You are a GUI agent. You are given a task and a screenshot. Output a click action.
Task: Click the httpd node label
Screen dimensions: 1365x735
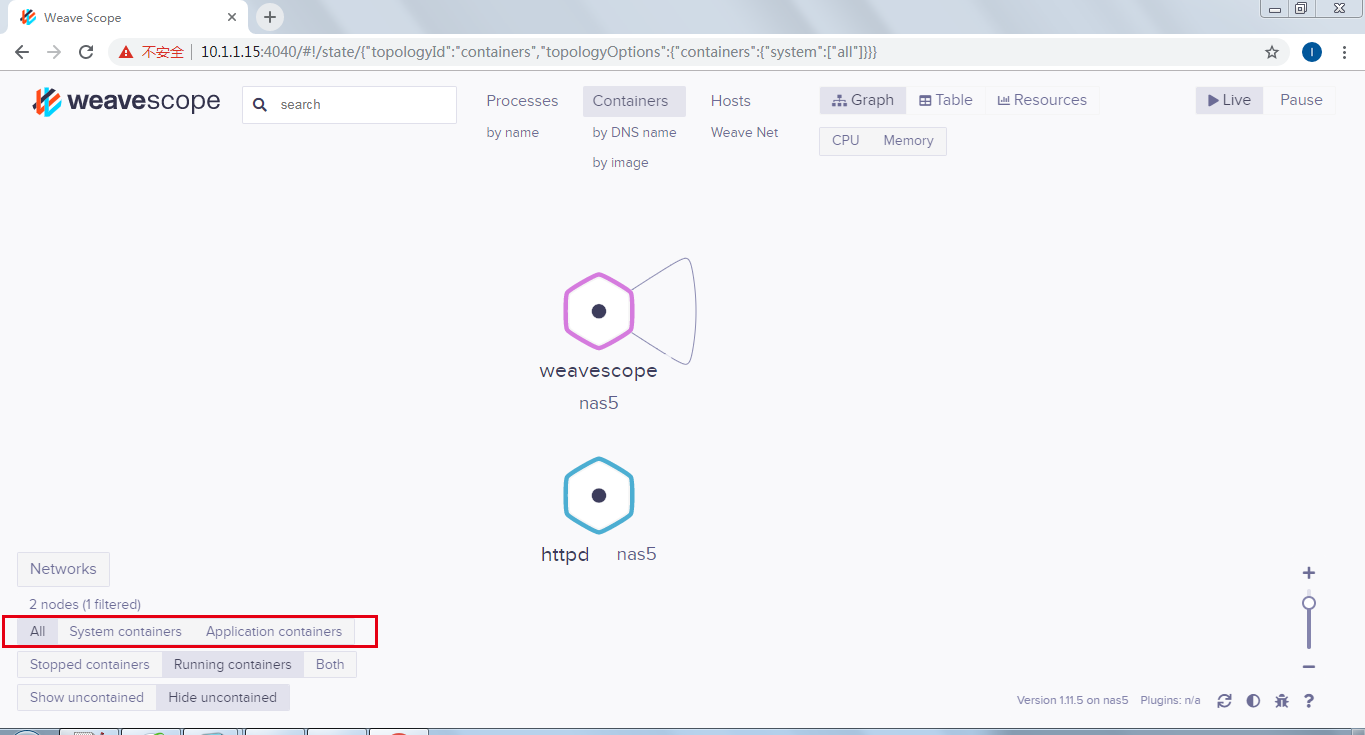[565, 555]
